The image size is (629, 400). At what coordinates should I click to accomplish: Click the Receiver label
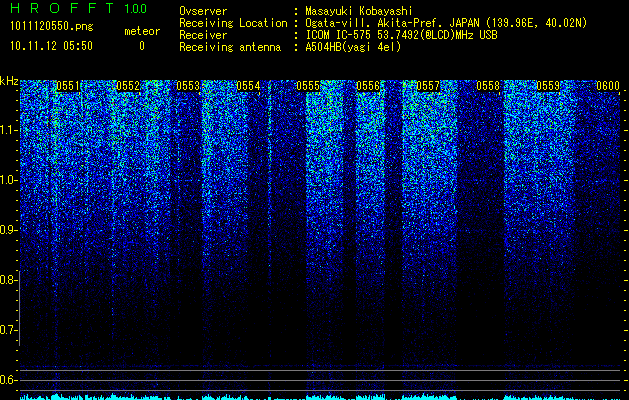pyautogui.click(x=203, y=35)
